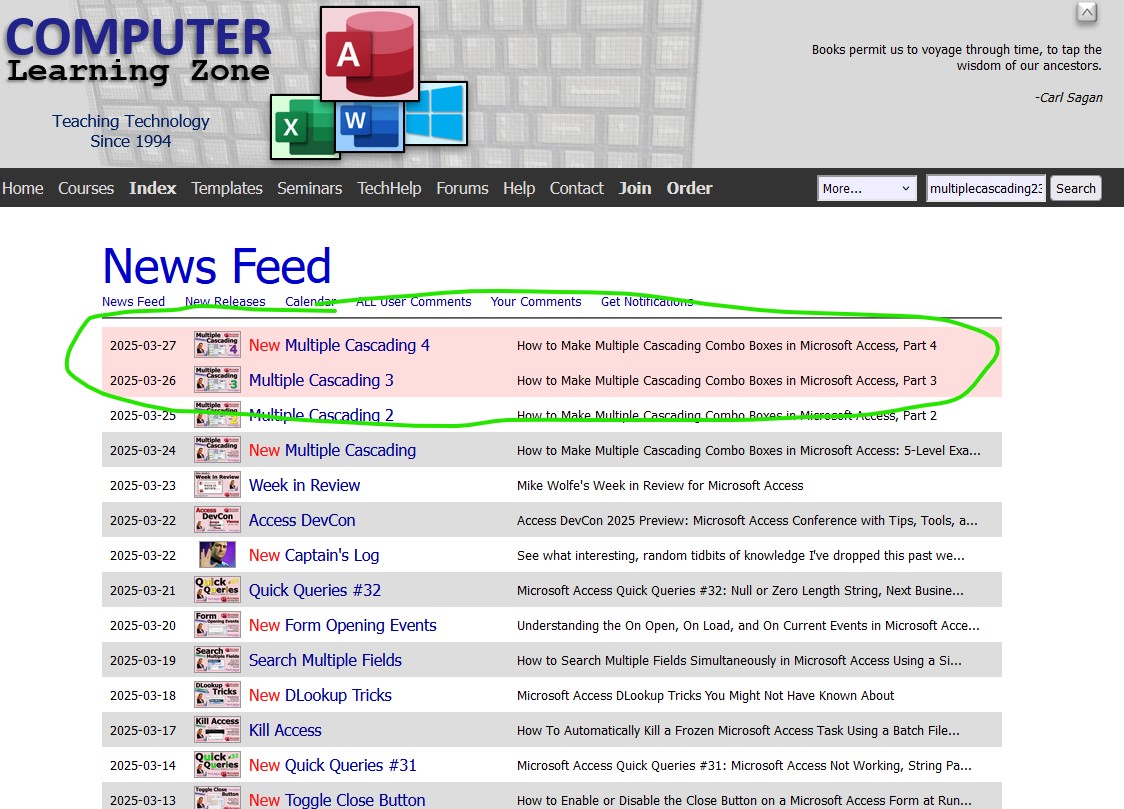Click the Microsoft Access logo icon
This screenshot has height=809, width=1124.
click(369, 53)
